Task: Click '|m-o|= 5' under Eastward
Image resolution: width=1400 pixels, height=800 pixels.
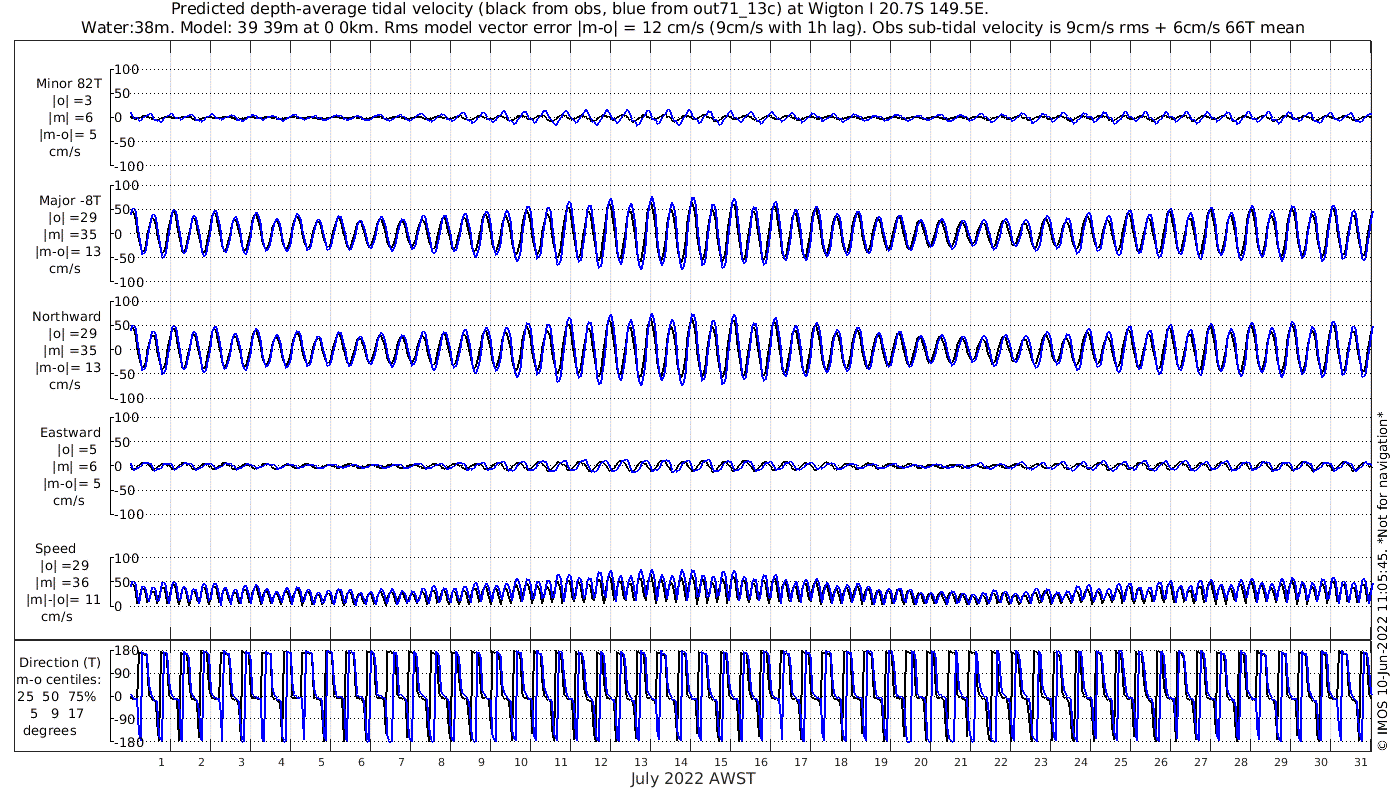Action: click(x=71, y=483)
